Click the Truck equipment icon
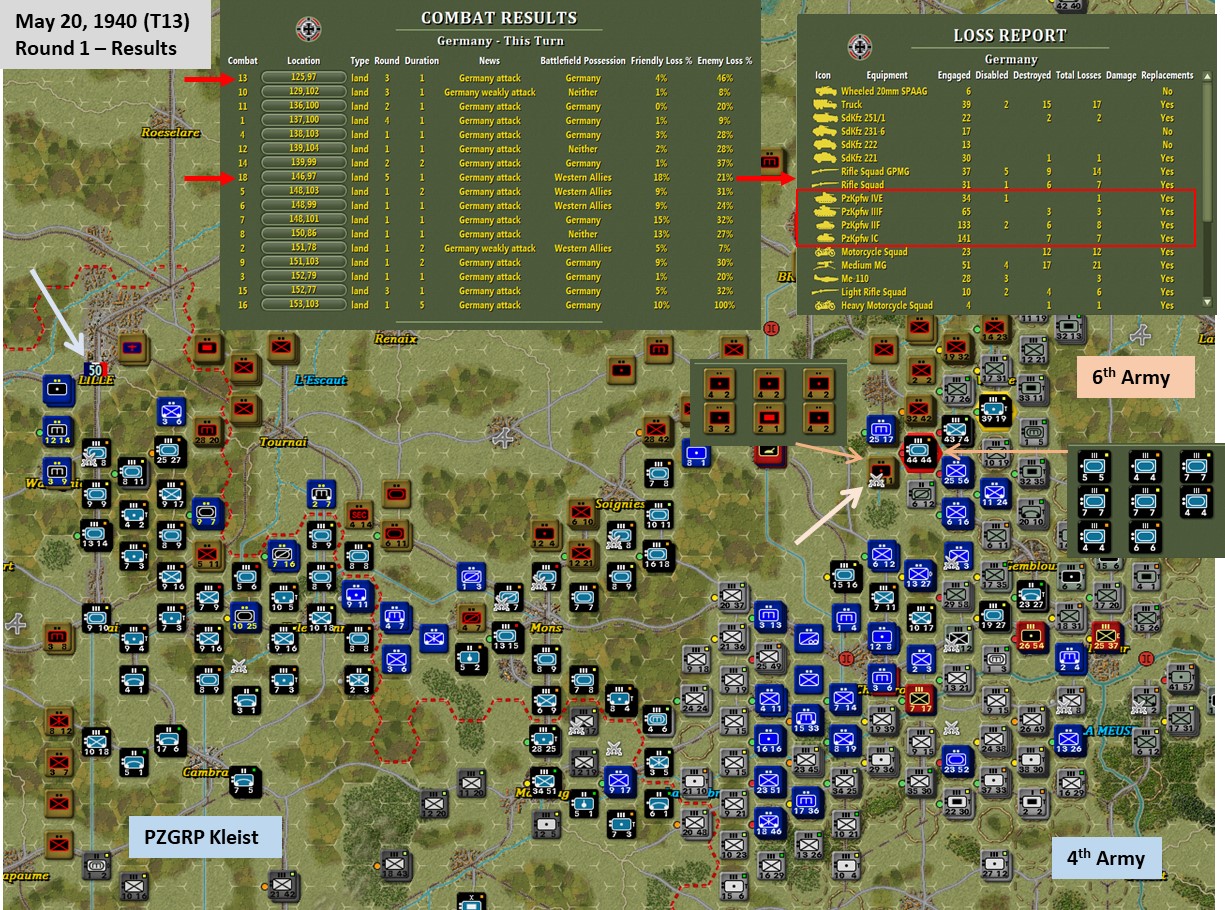The height and width of the screenshot is (910, 1225). [x=828, y=104]
